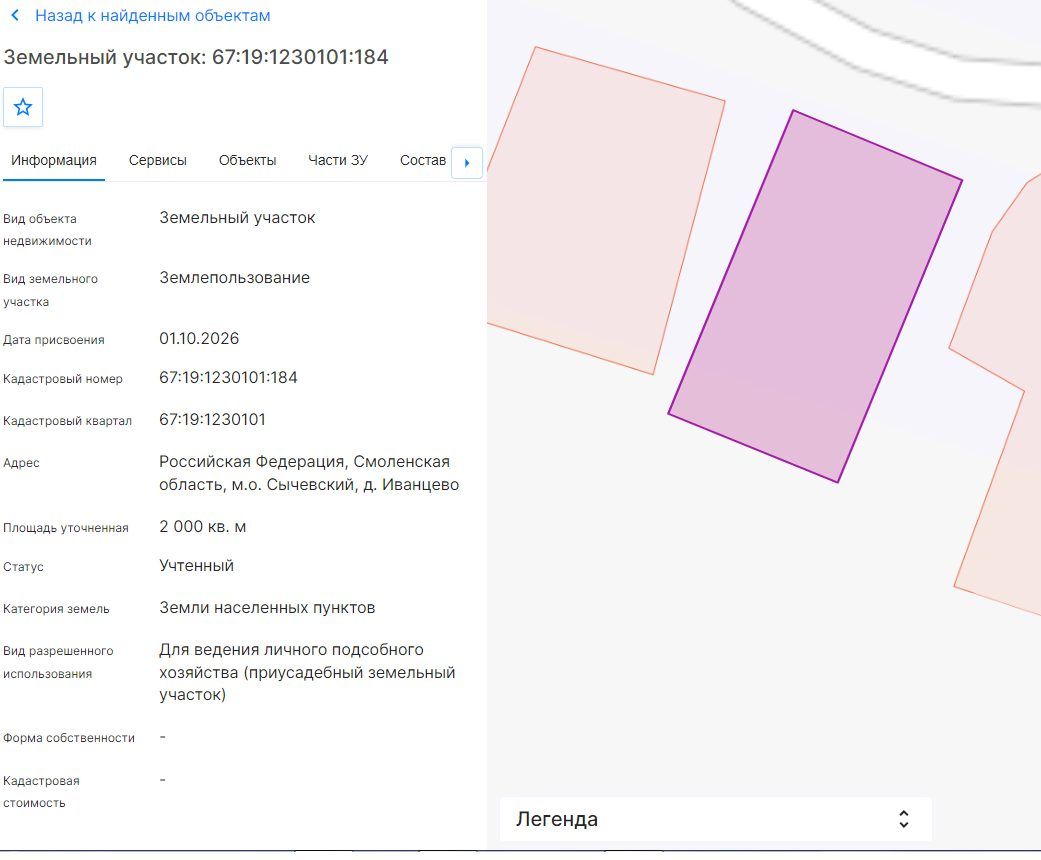Screen dimensions: 1041x860
Task: Click the date value 01.10.2026
Action: [199, 338]
